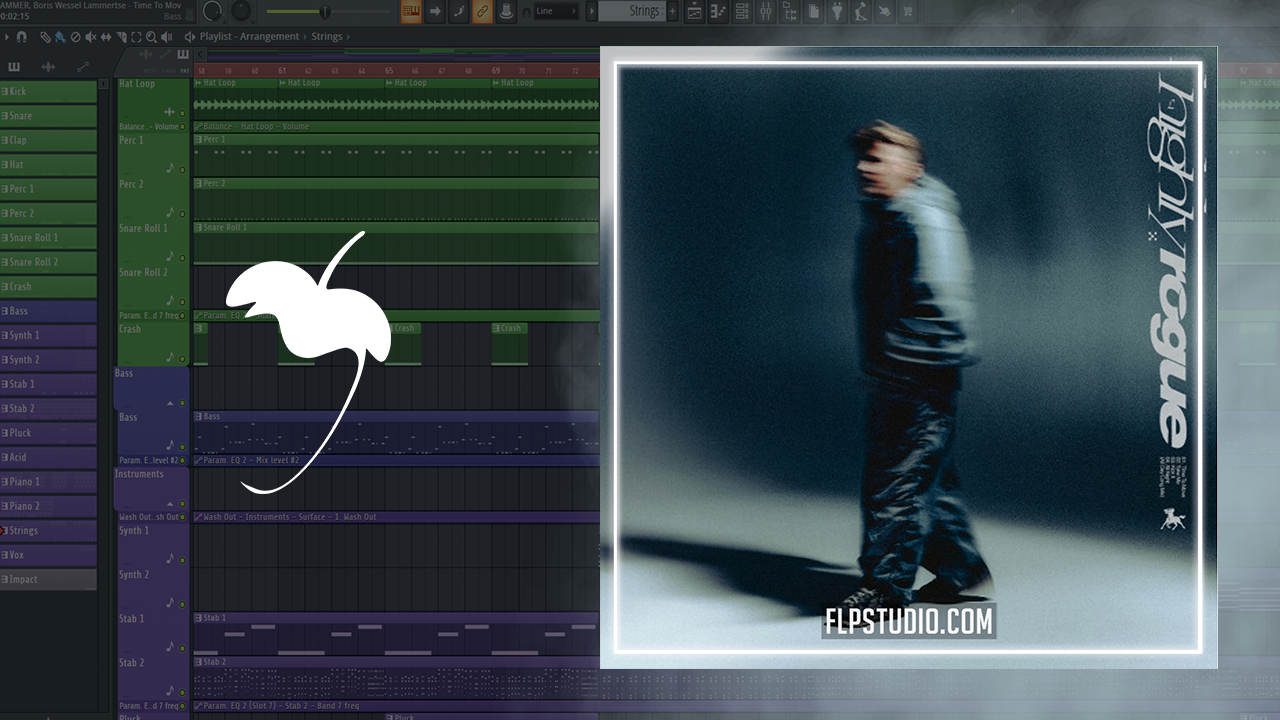Screen dimensions: 1280x720
Task: Select the Zoom tool in playlist toolbar
Action: point(150,37)
